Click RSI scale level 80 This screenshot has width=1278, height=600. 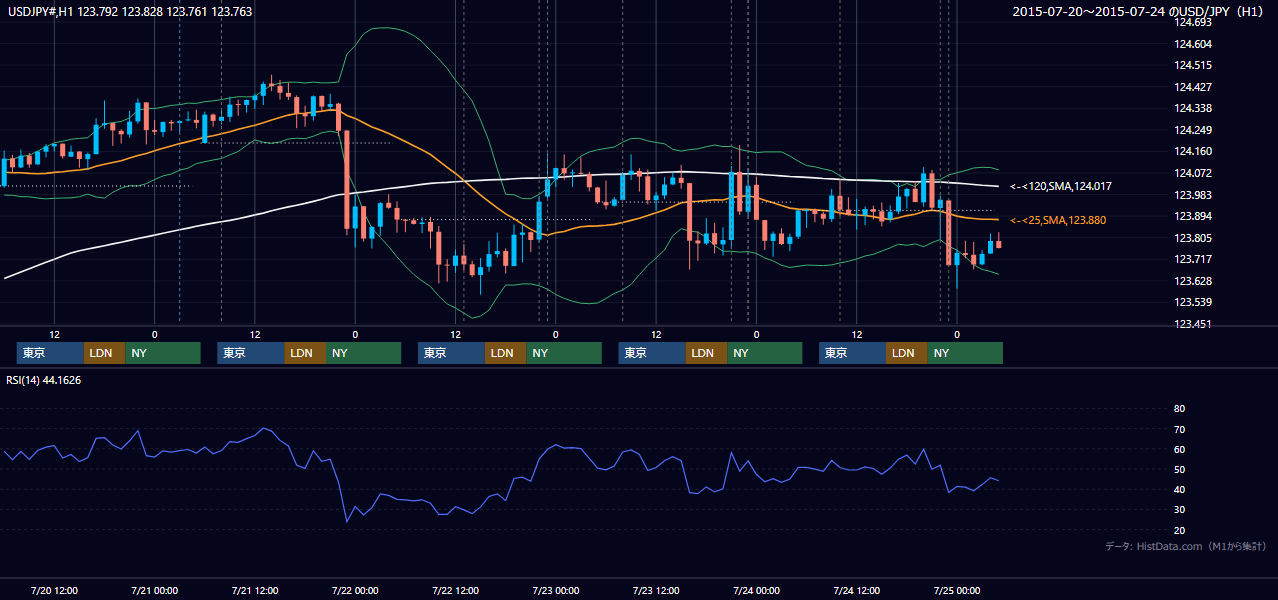pyautogui.click(x=1179, y=409)
